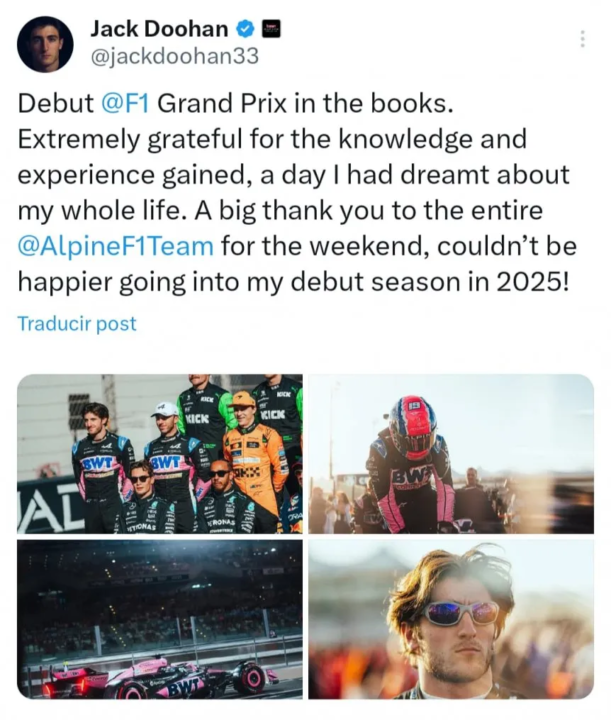This screenshot has width=611, height=720.
Task: Open the three-dot more options menu
Action: 582,39
